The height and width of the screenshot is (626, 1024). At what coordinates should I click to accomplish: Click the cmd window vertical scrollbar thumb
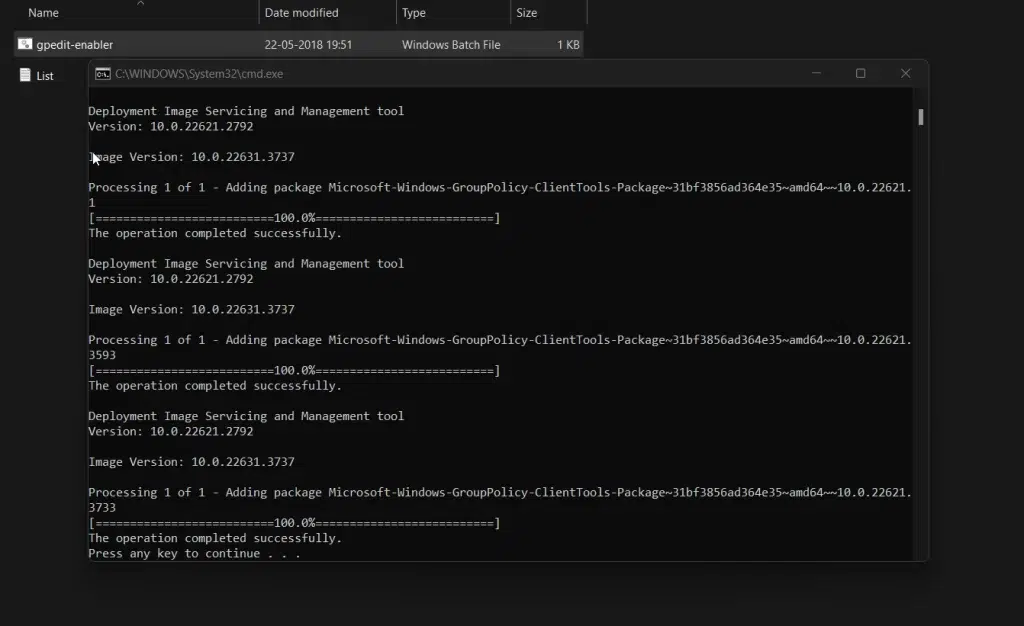pos(921,117)
